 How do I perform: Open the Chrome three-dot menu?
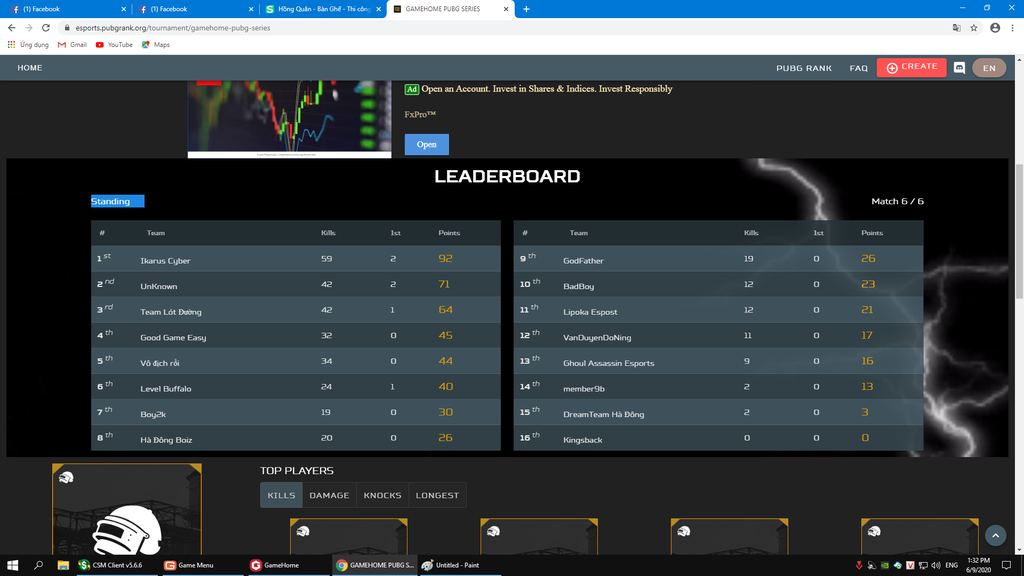coord(1012,27)
